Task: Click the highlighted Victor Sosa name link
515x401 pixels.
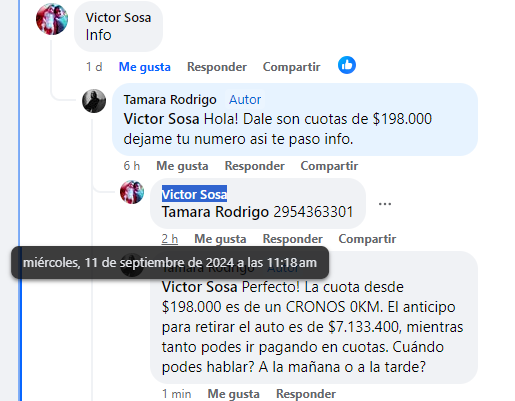Action: point(194,194)
